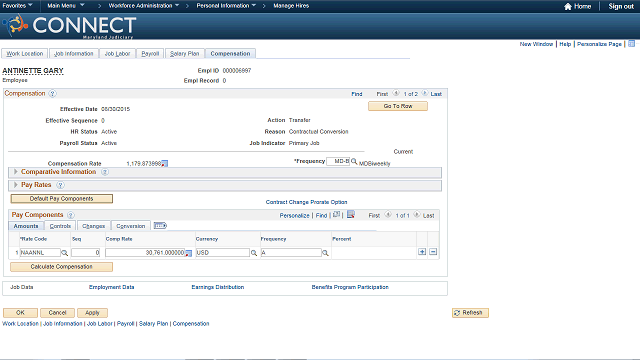Switch to Job Labor tab
The image size is (640, 360).
(117, 53)
